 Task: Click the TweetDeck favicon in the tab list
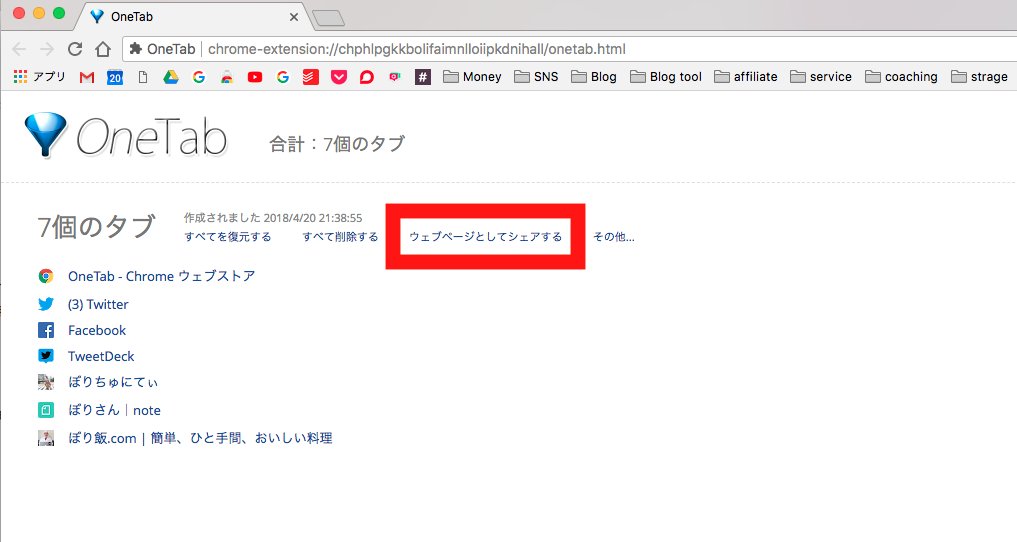pos(46,356)
